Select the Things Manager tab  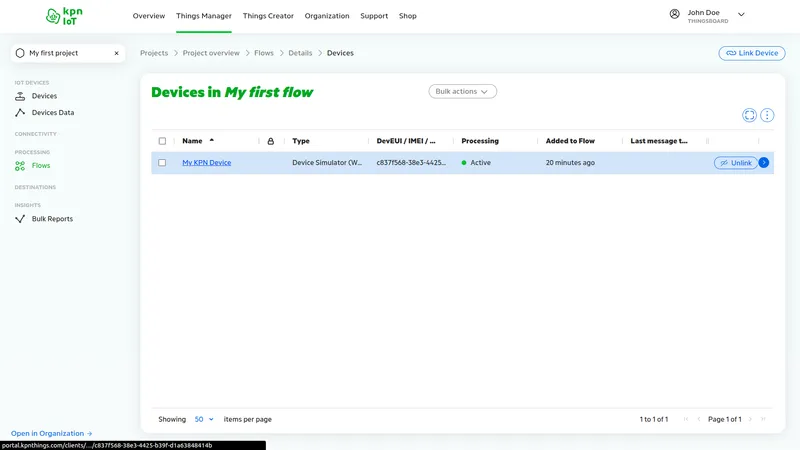(204, 16)
